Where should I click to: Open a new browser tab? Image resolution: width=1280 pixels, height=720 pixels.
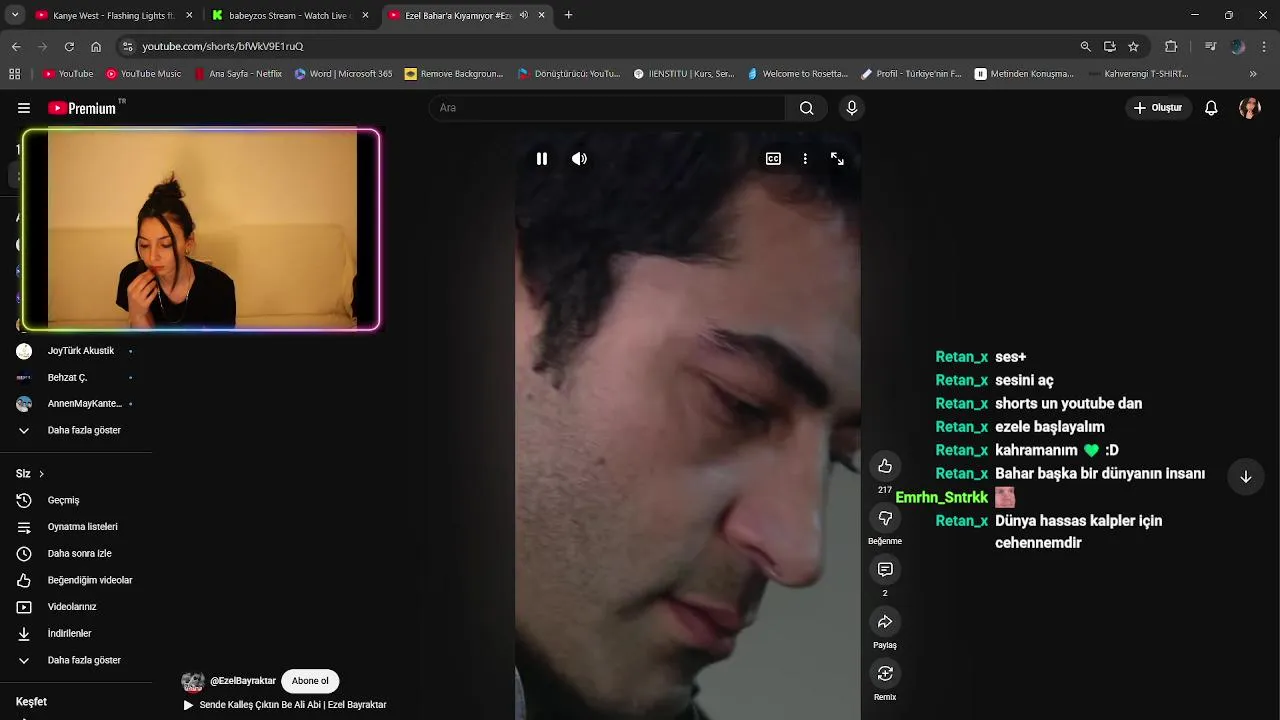coord(568,15)
